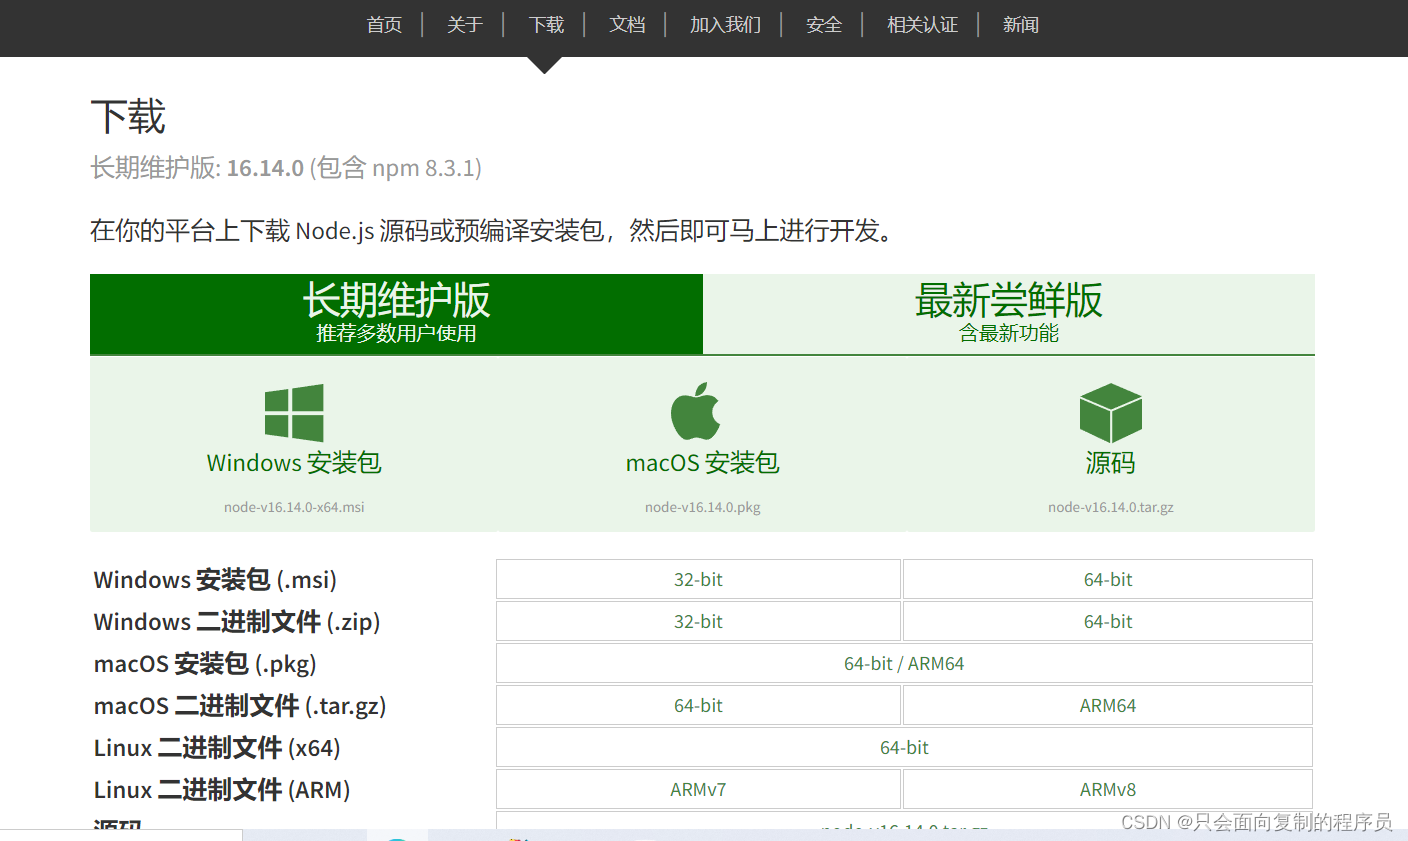Download 64-bit macOS 二进制文件 (.tar.gz)
This screenshot has height=841, width=1408.
tap(698, 706)
